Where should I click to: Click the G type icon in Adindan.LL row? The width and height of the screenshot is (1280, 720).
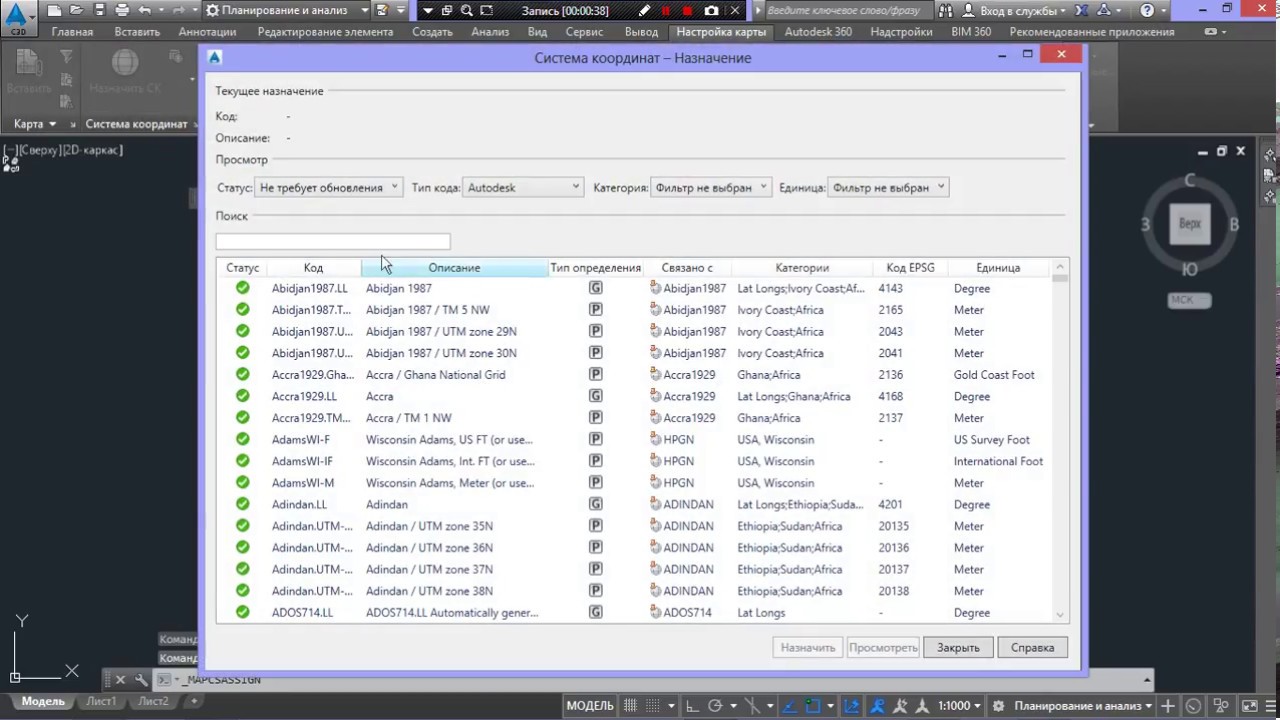click(595, 504)
